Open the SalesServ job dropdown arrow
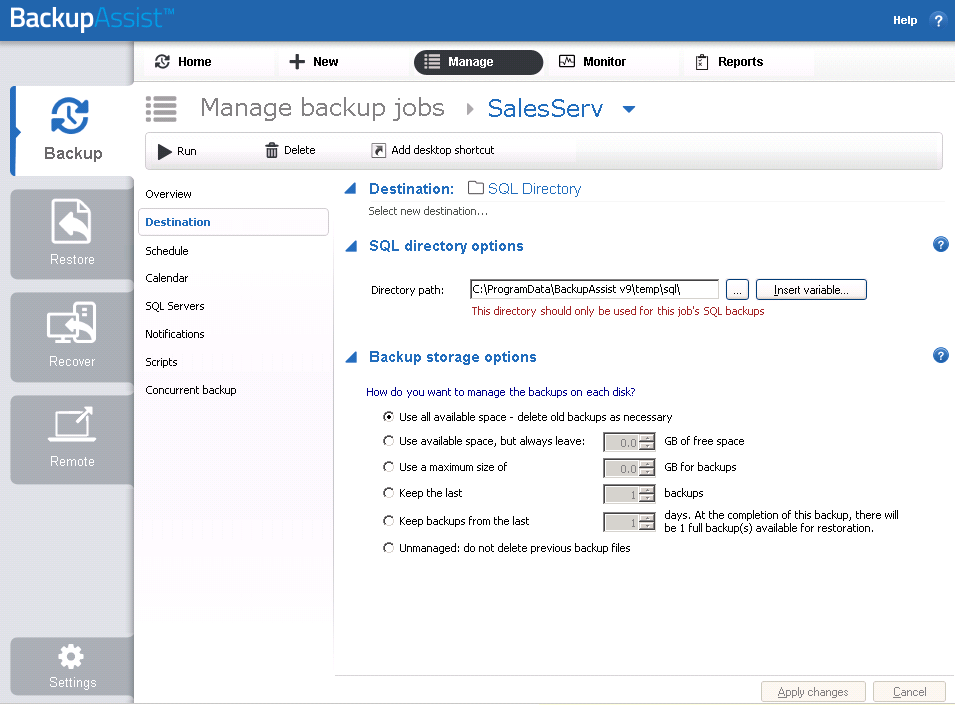 (x=629, y=110)
